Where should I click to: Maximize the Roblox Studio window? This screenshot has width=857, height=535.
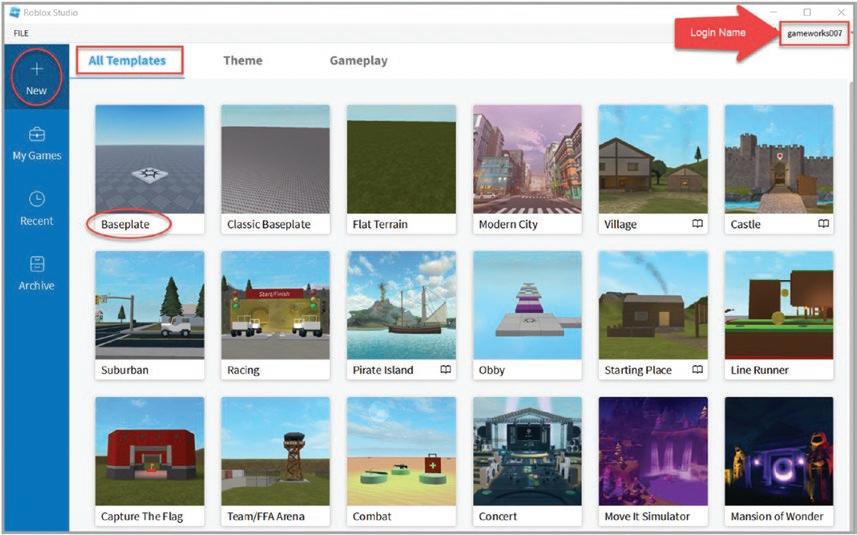click(807, 12)
